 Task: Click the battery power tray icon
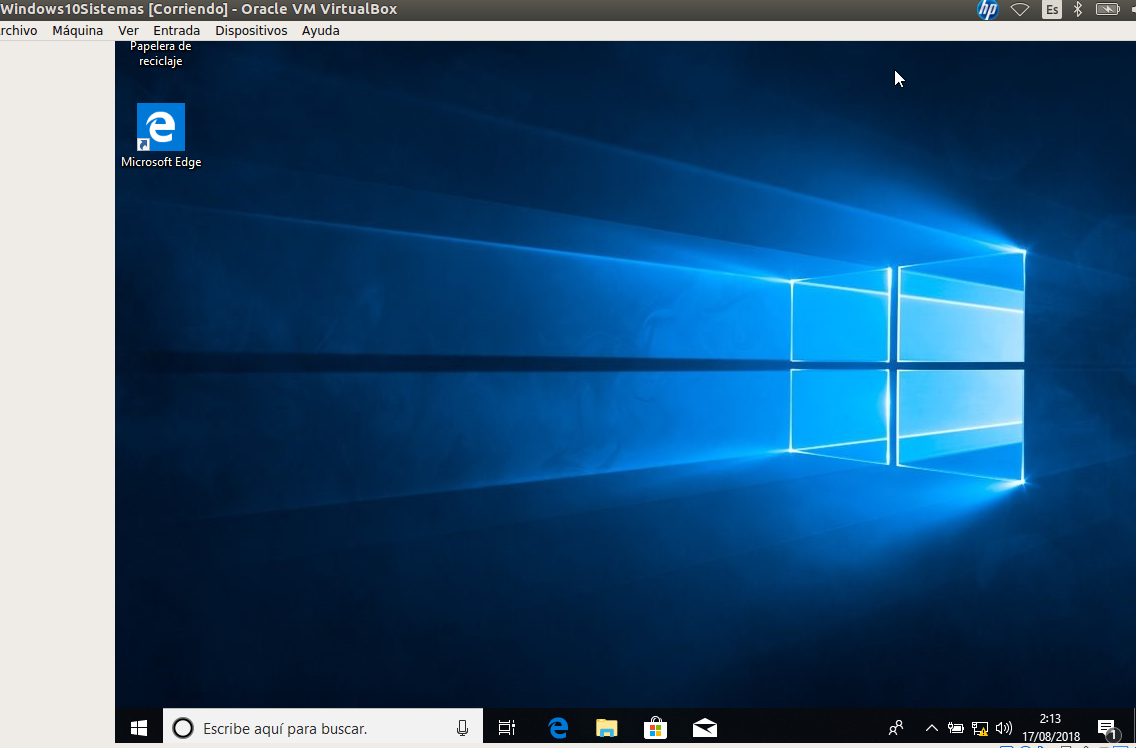pos(956,728)
